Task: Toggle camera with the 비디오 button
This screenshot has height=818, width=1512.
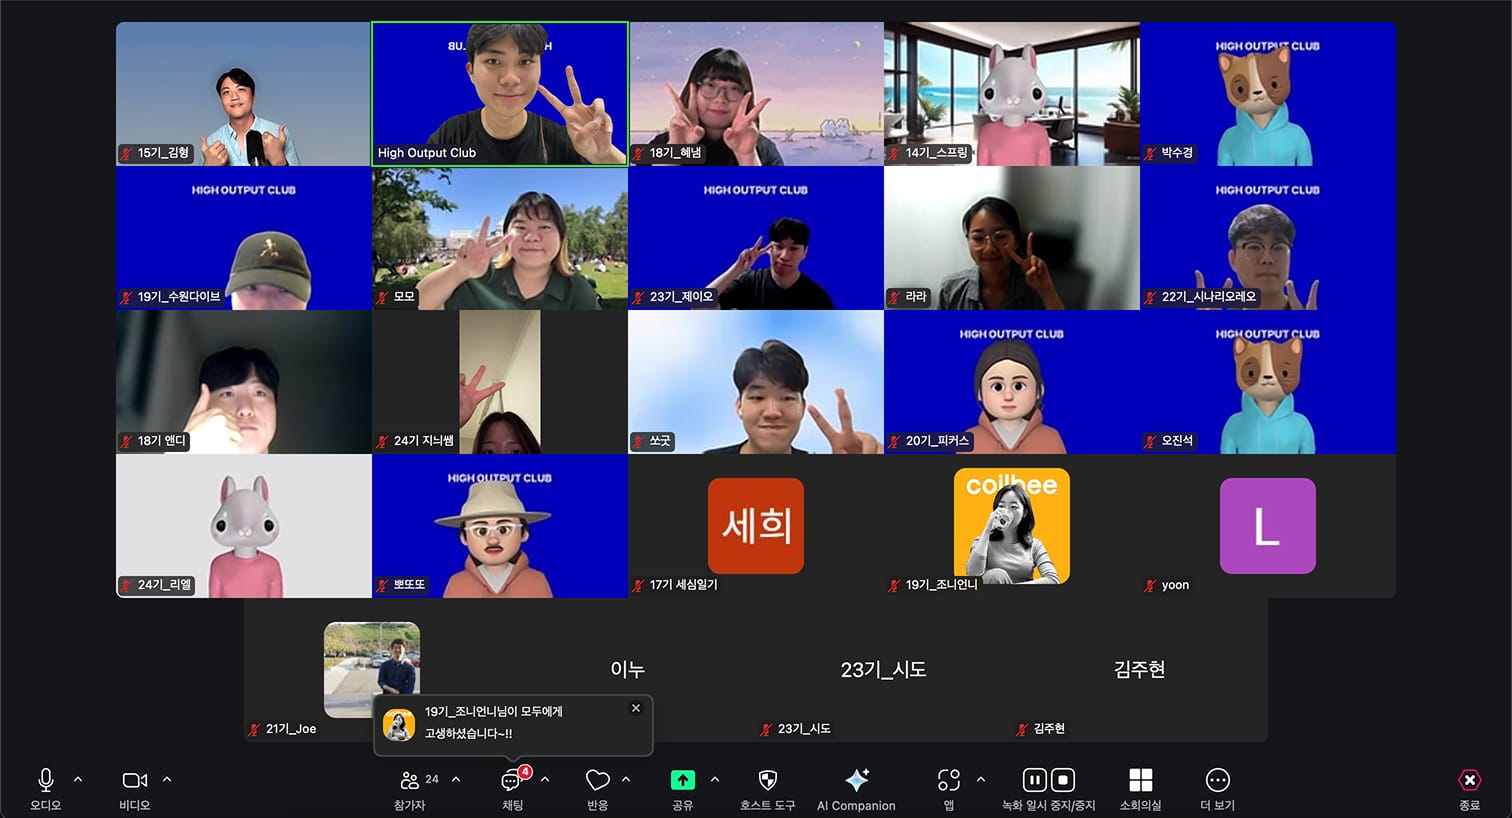Action: click(134, 781)
